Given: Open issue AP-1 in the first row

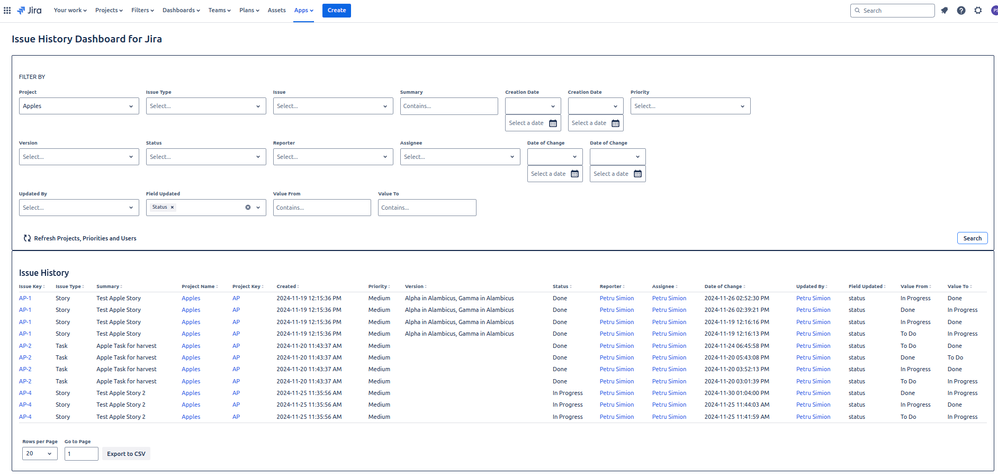Looking at the screenshot, I should coord(25,298).
